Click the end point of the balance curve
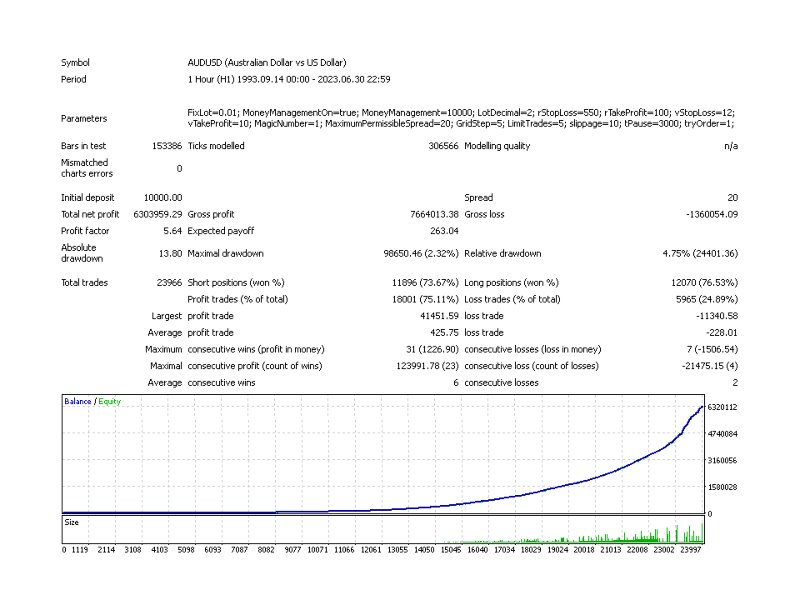Viewport: 800px width, 600px height. click(703, 407)
